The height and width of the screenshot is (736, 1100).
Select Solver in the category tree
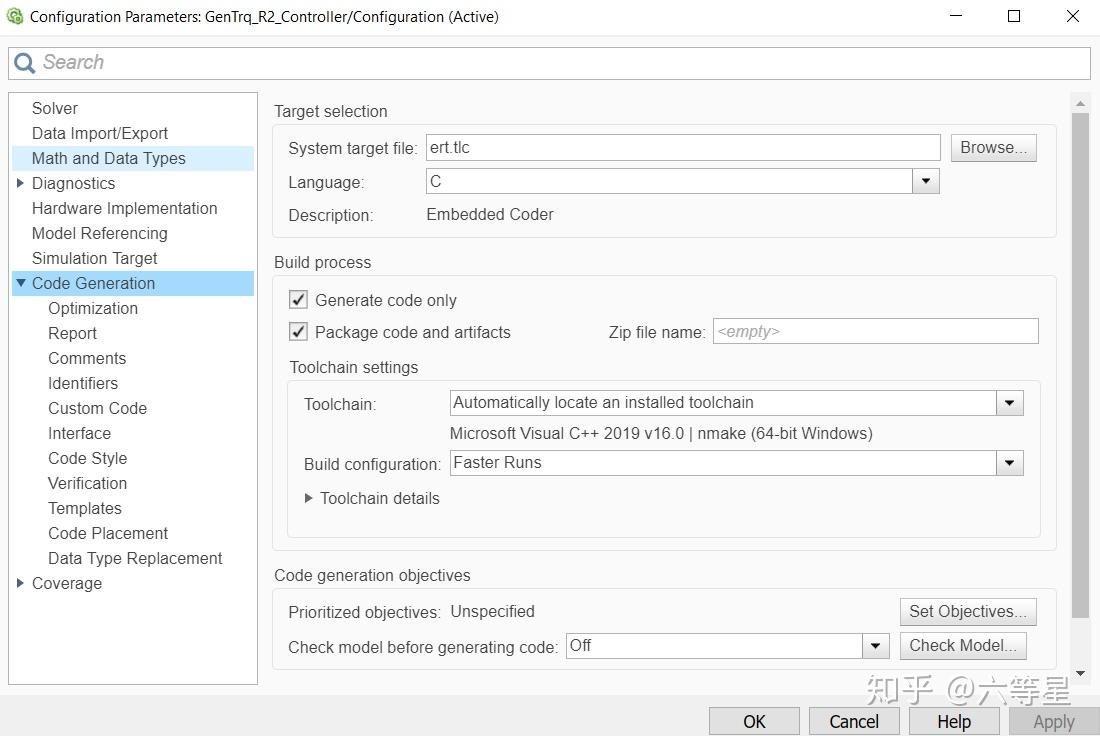[55, 108]
